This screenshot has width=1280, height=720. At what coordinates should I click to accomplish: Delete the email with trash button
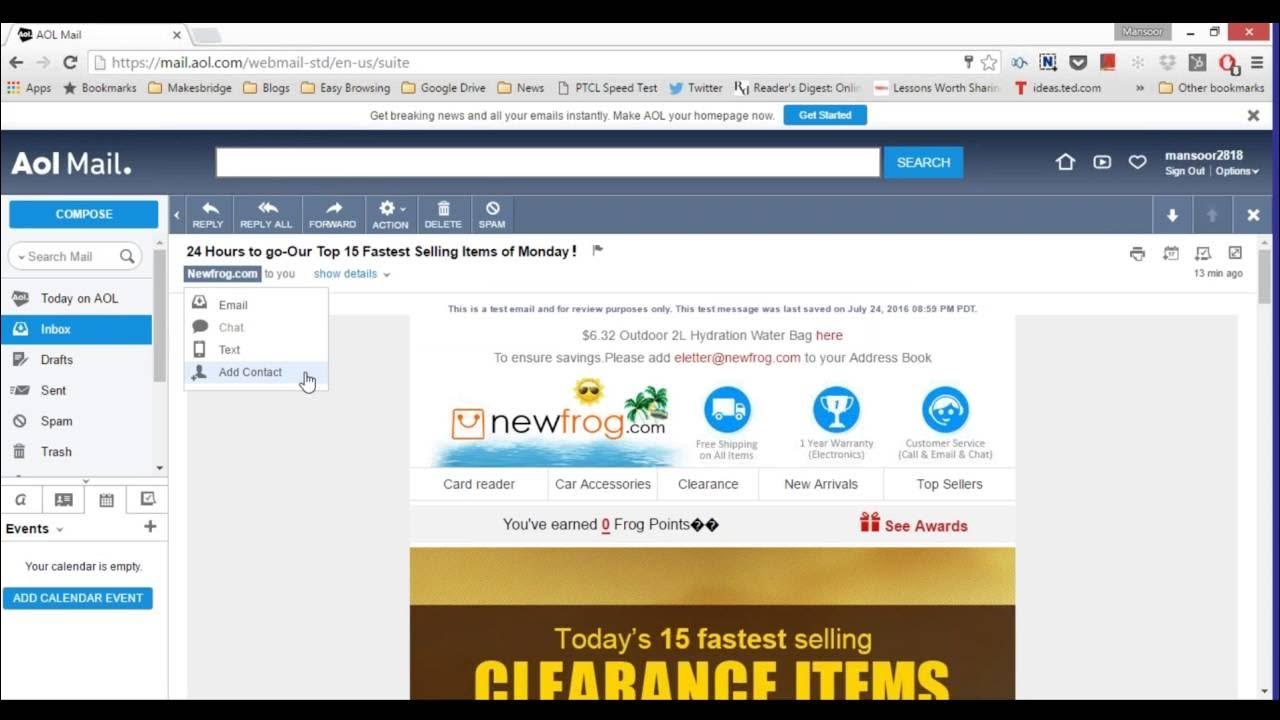point(443,214)
